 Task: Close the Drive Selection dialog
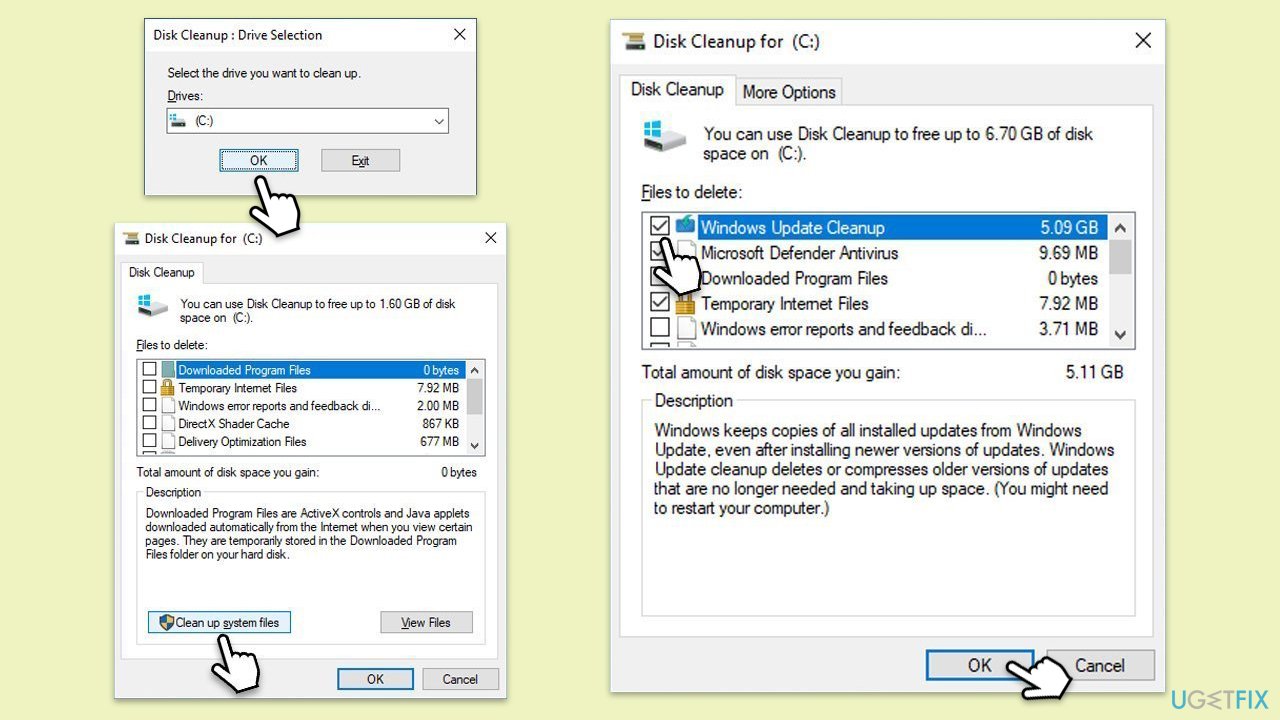coord(460,34)
